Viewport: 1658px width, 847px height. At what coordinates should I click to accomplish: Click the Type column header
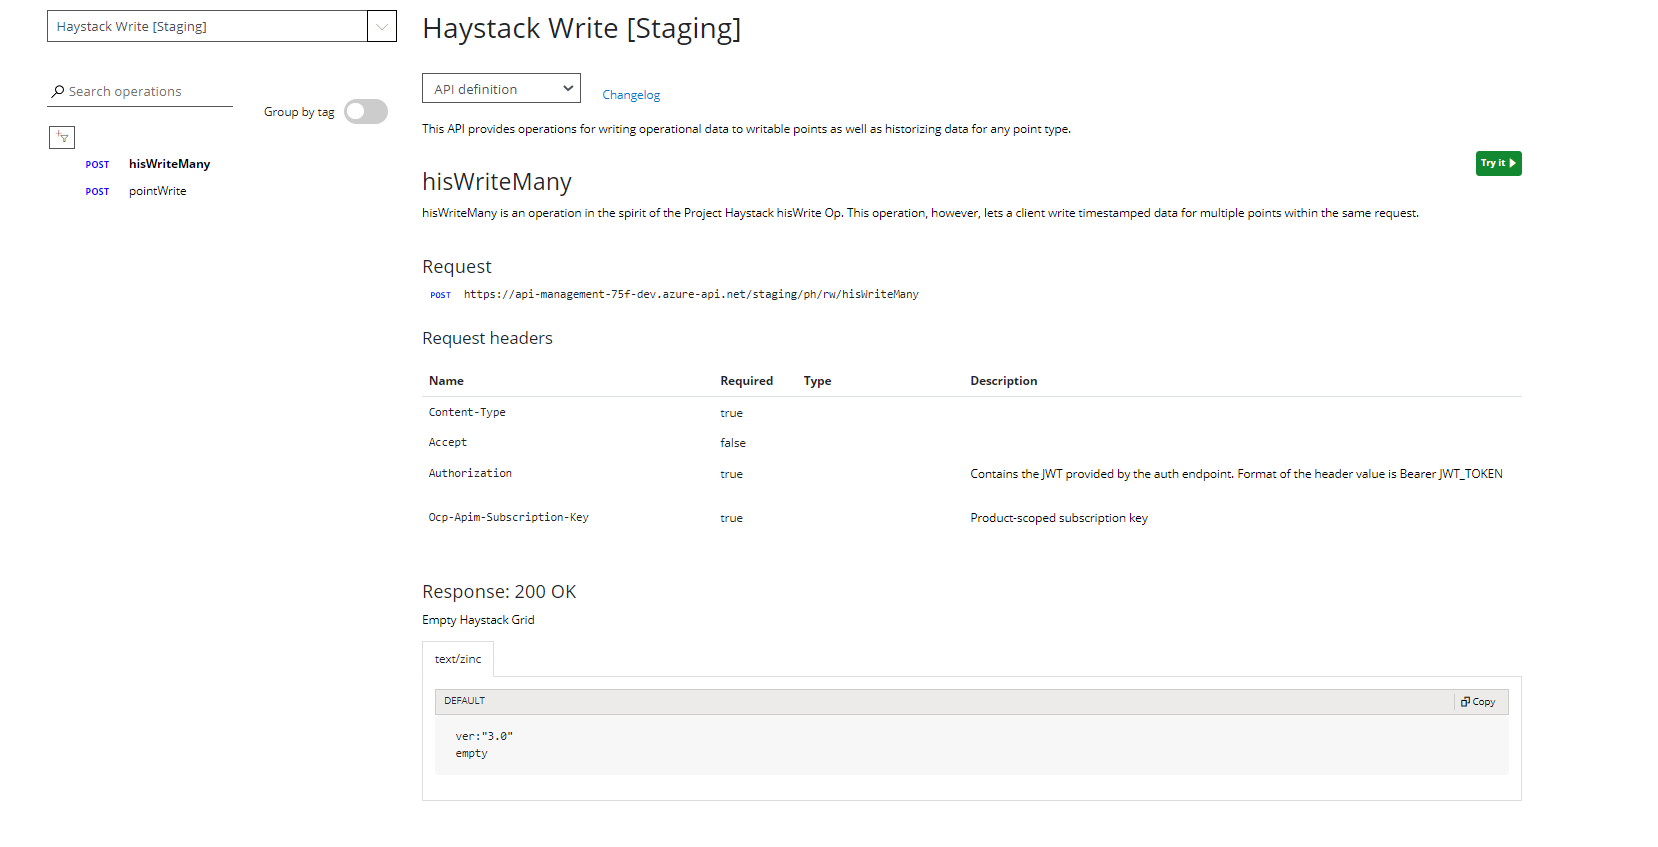817,381
